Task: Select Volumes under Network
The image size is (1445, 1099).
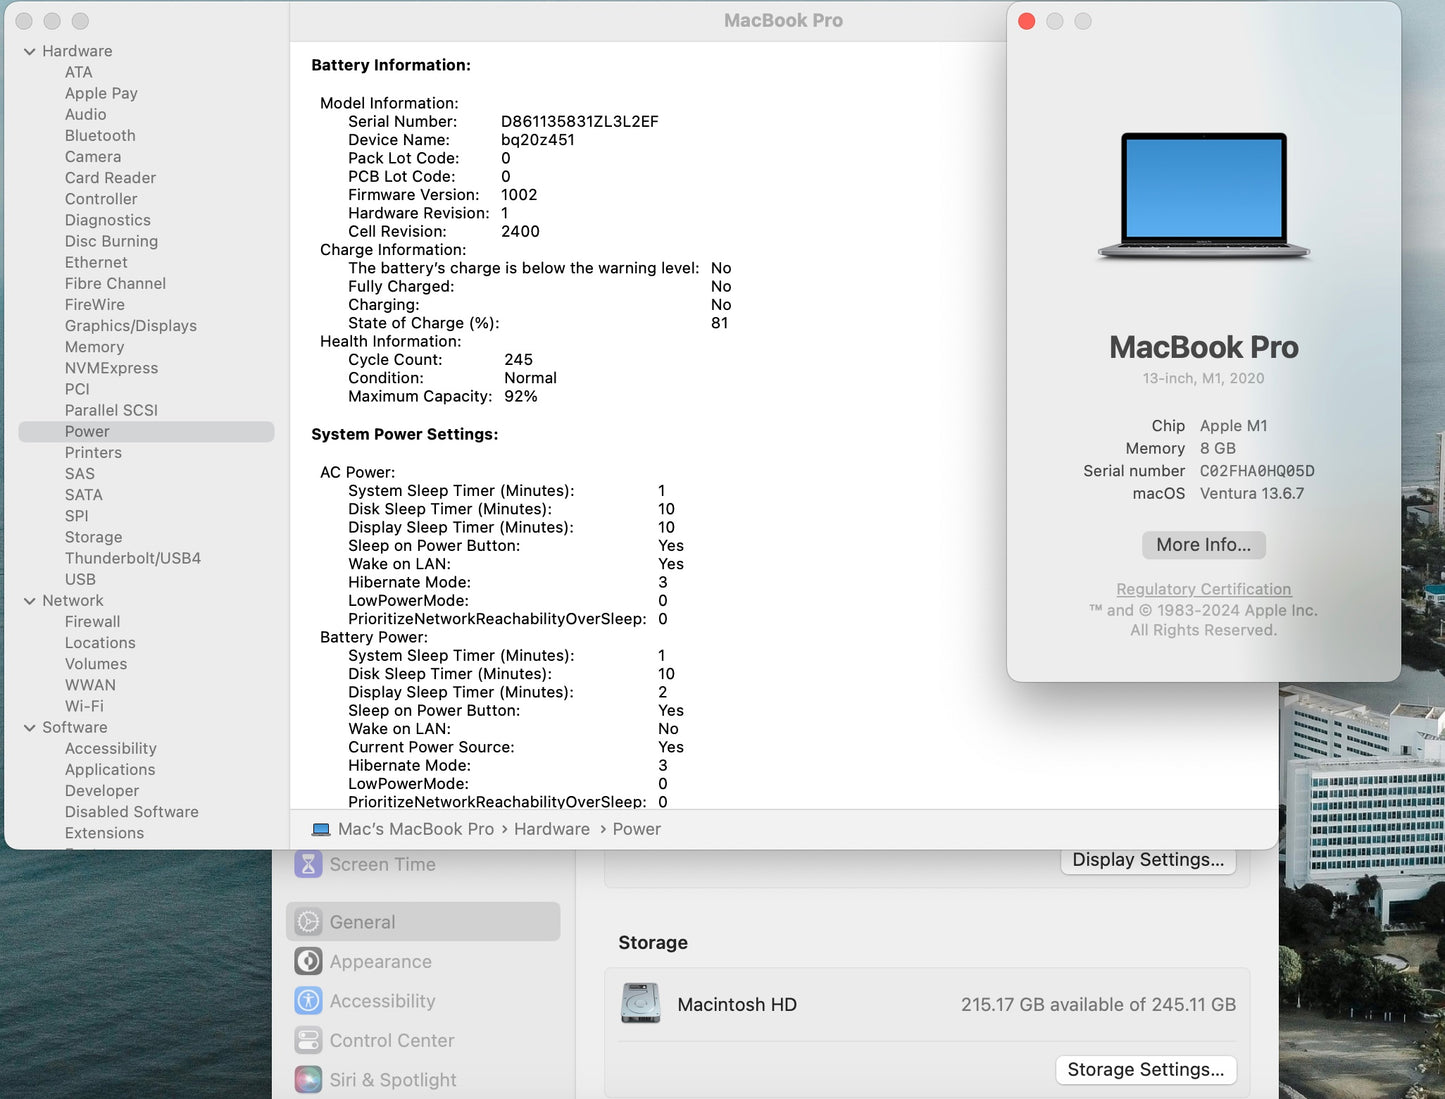Action: tap(96, 664)
